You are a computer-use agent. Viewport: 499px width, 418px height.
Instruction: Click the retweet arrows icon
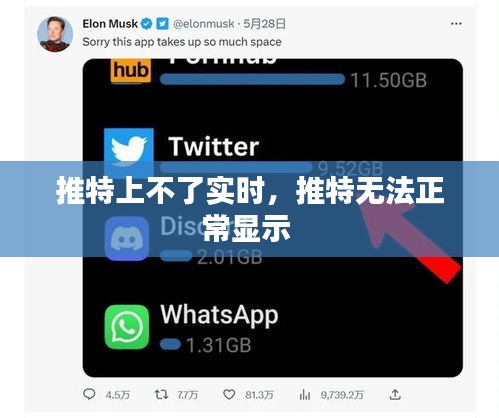[161, 395]
